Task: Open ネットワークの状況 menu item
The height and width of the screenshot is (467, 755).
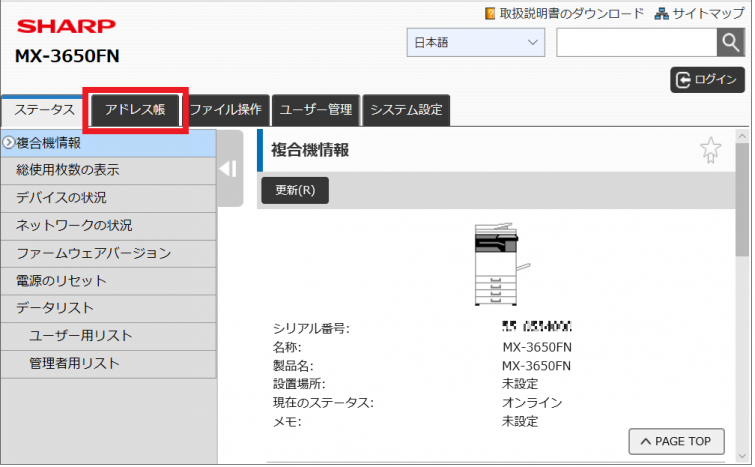Action: point(108,226)
